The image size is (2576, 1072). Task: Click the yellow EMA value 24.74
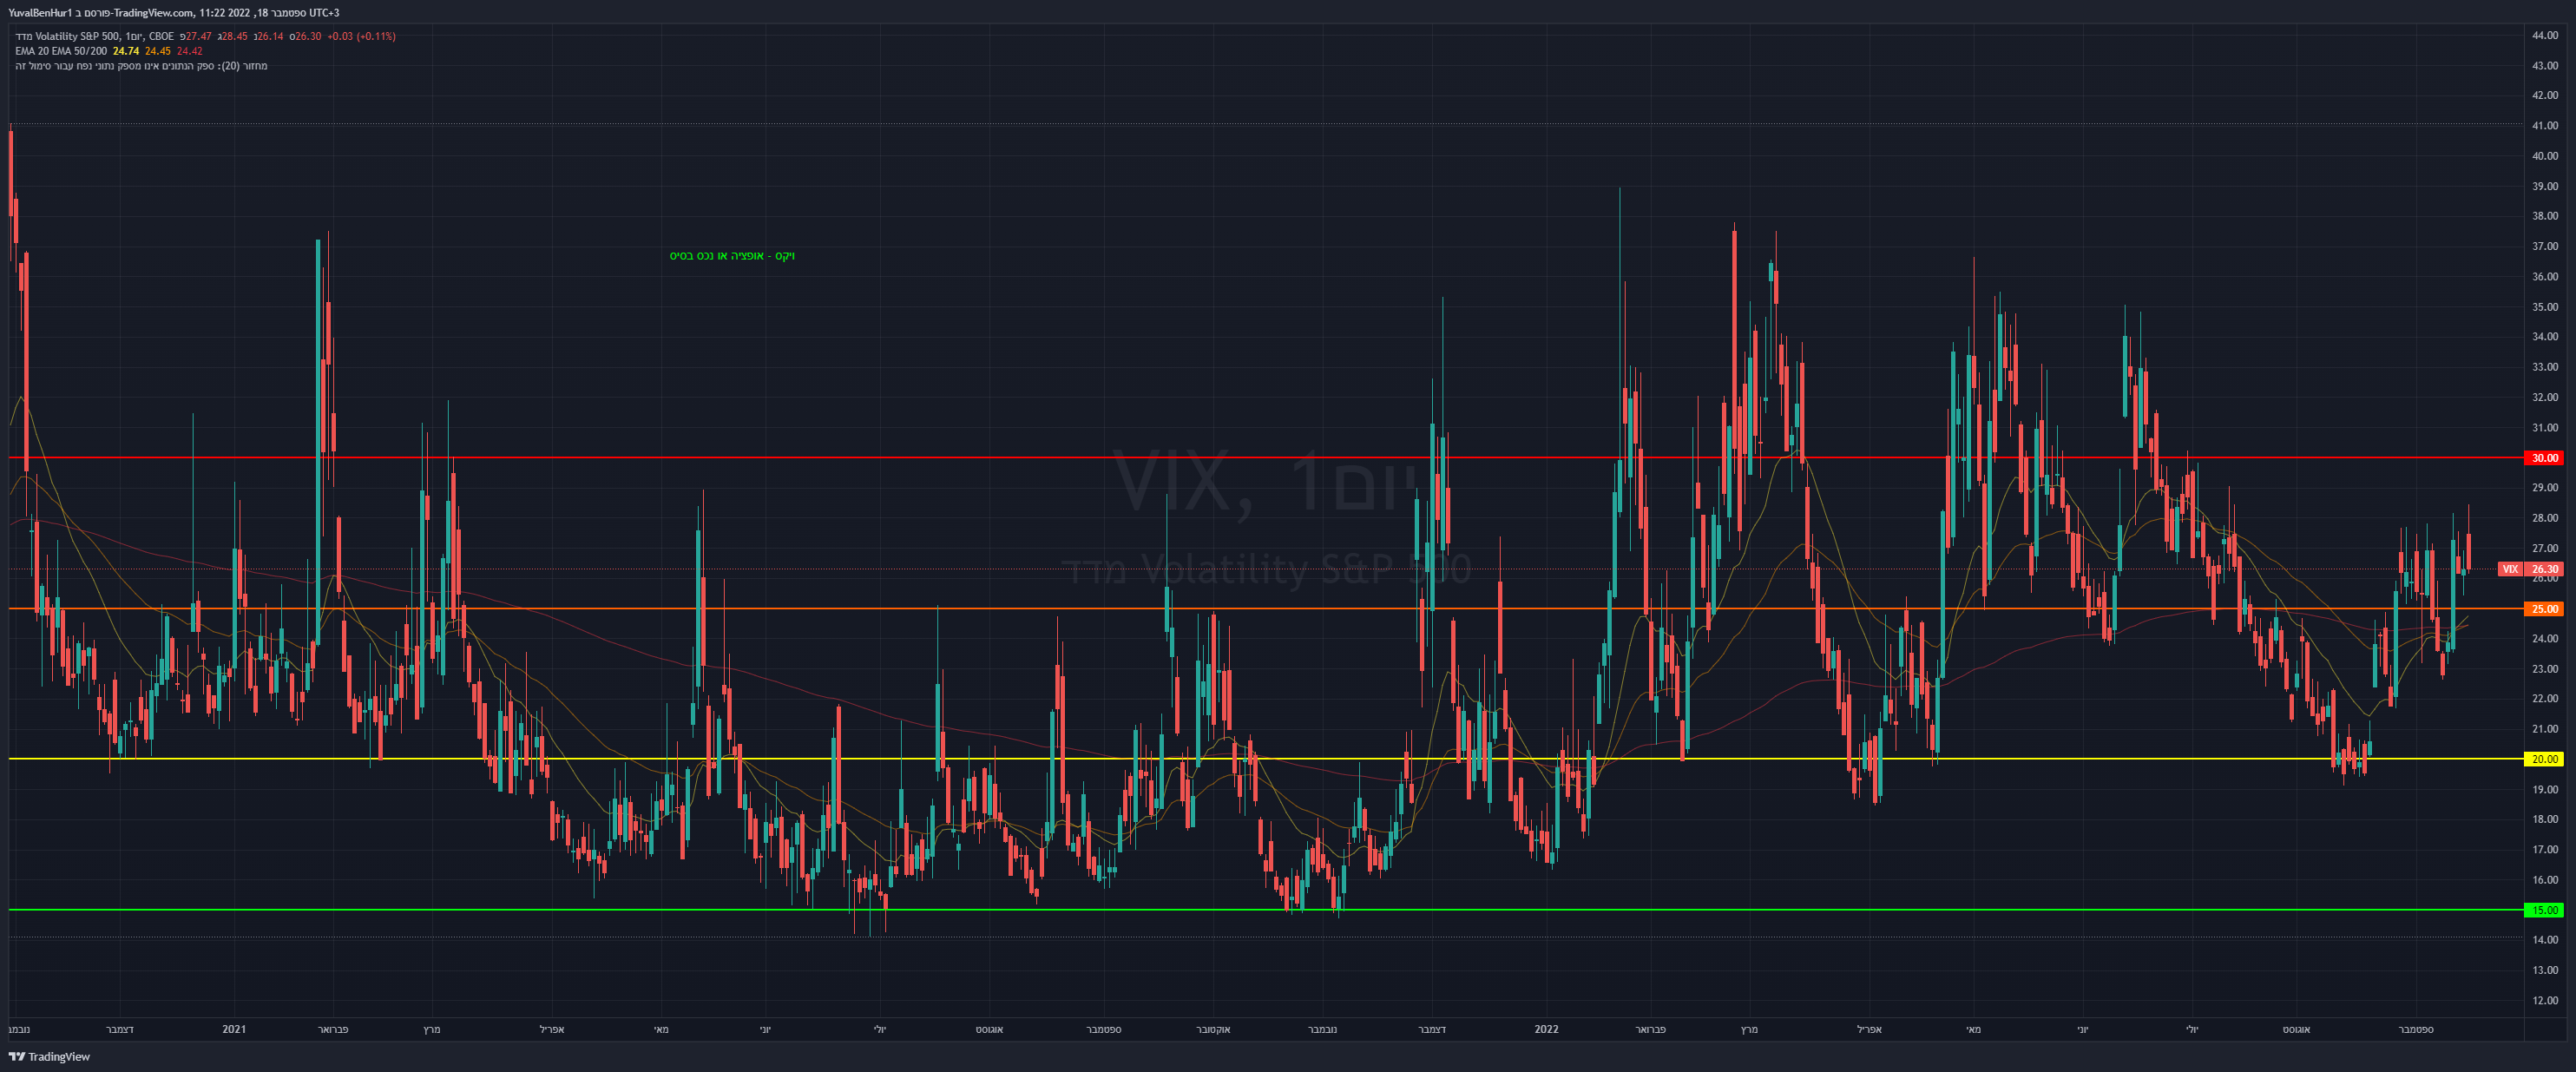pyautogui.click(x=126, y=51)
